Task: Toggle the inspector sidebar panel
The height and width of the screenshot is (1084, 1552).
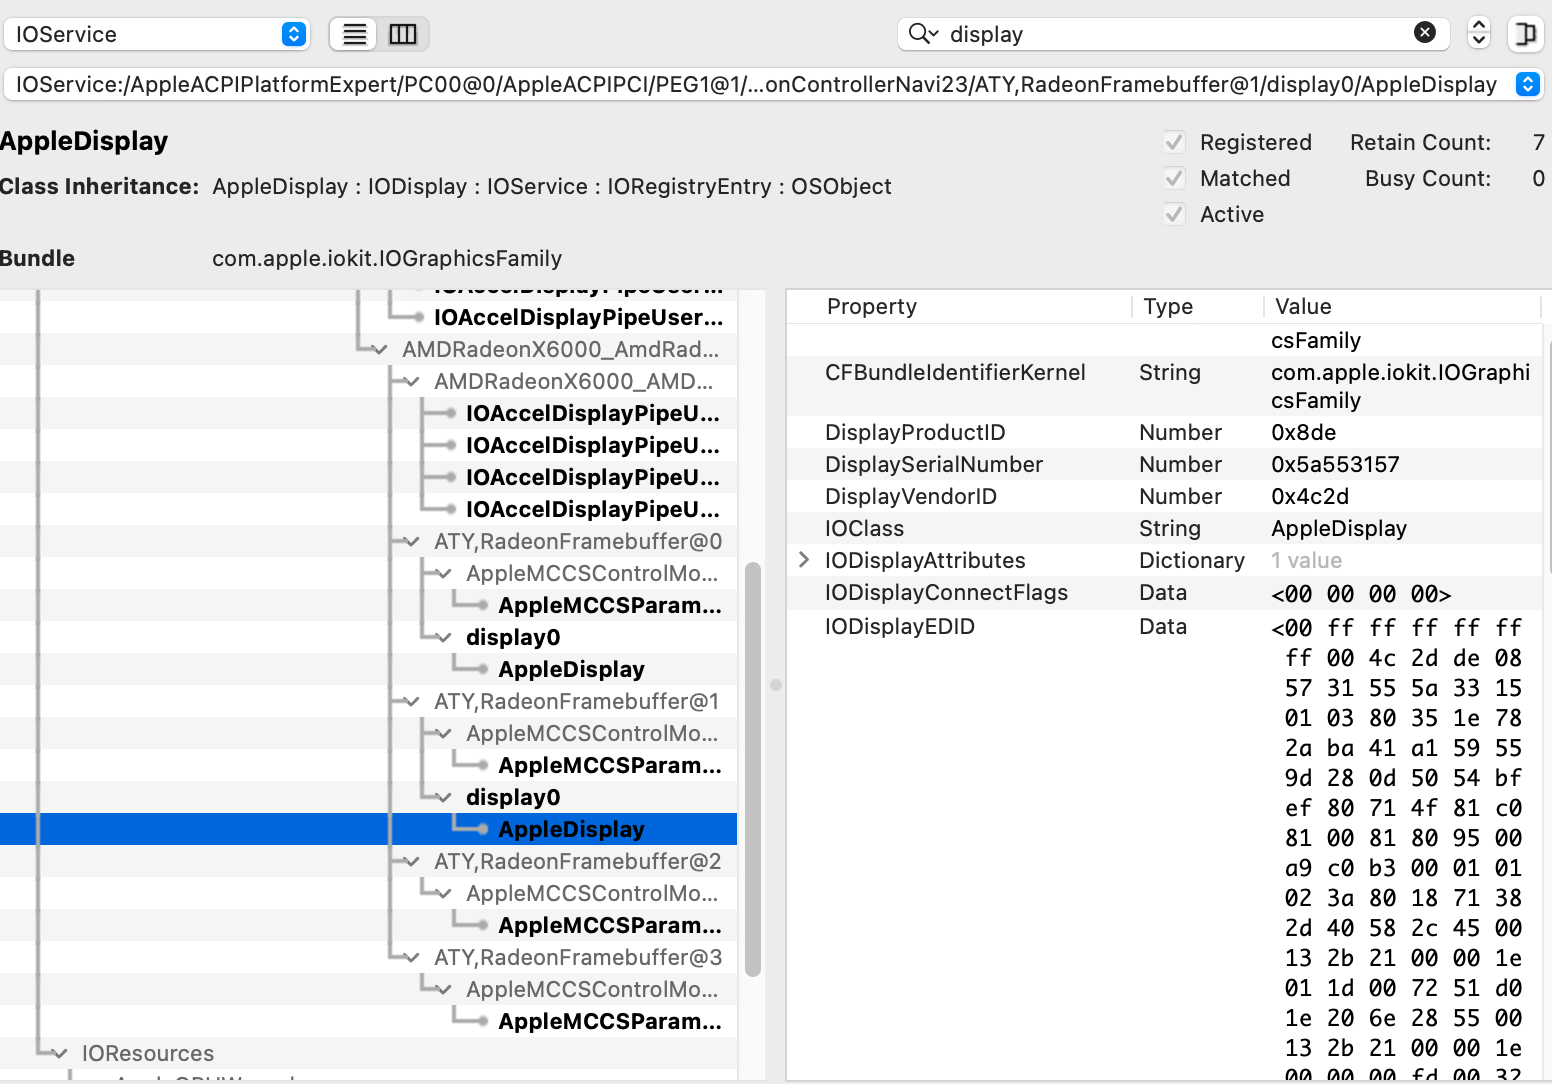Action: pos(1525,33)
